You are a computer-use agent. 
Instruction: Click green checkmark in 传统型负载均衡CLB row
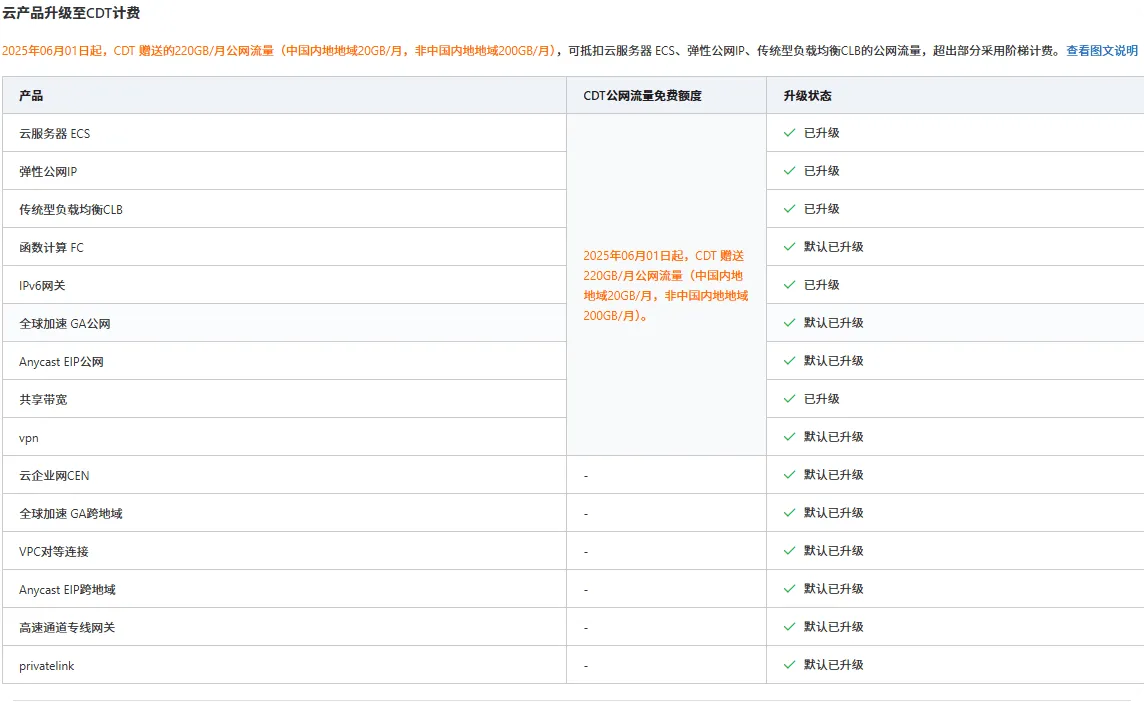point(789,209)
